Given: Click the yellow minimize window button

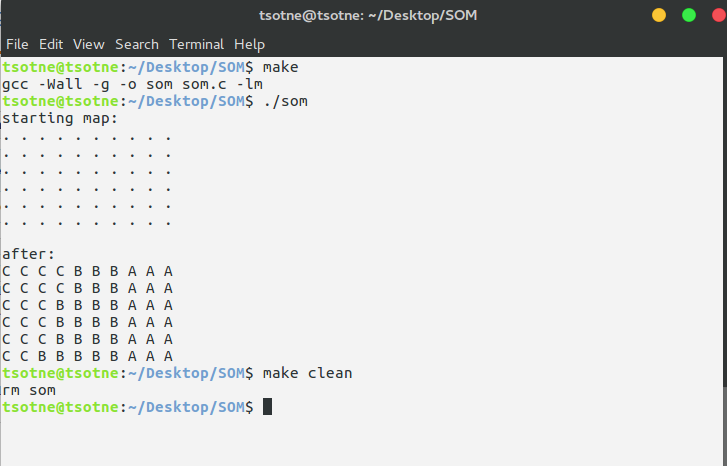Looking at the screenshot, I should [x=659, y=15].
